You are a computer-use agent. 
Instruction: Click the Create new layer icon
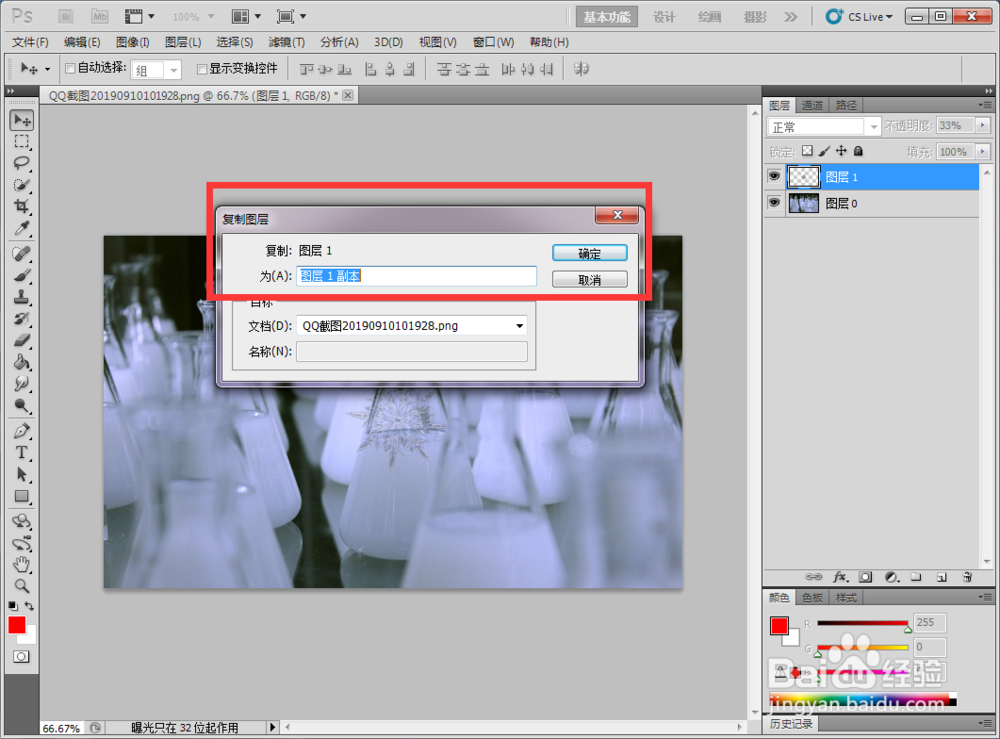click(x=941, y=577)
